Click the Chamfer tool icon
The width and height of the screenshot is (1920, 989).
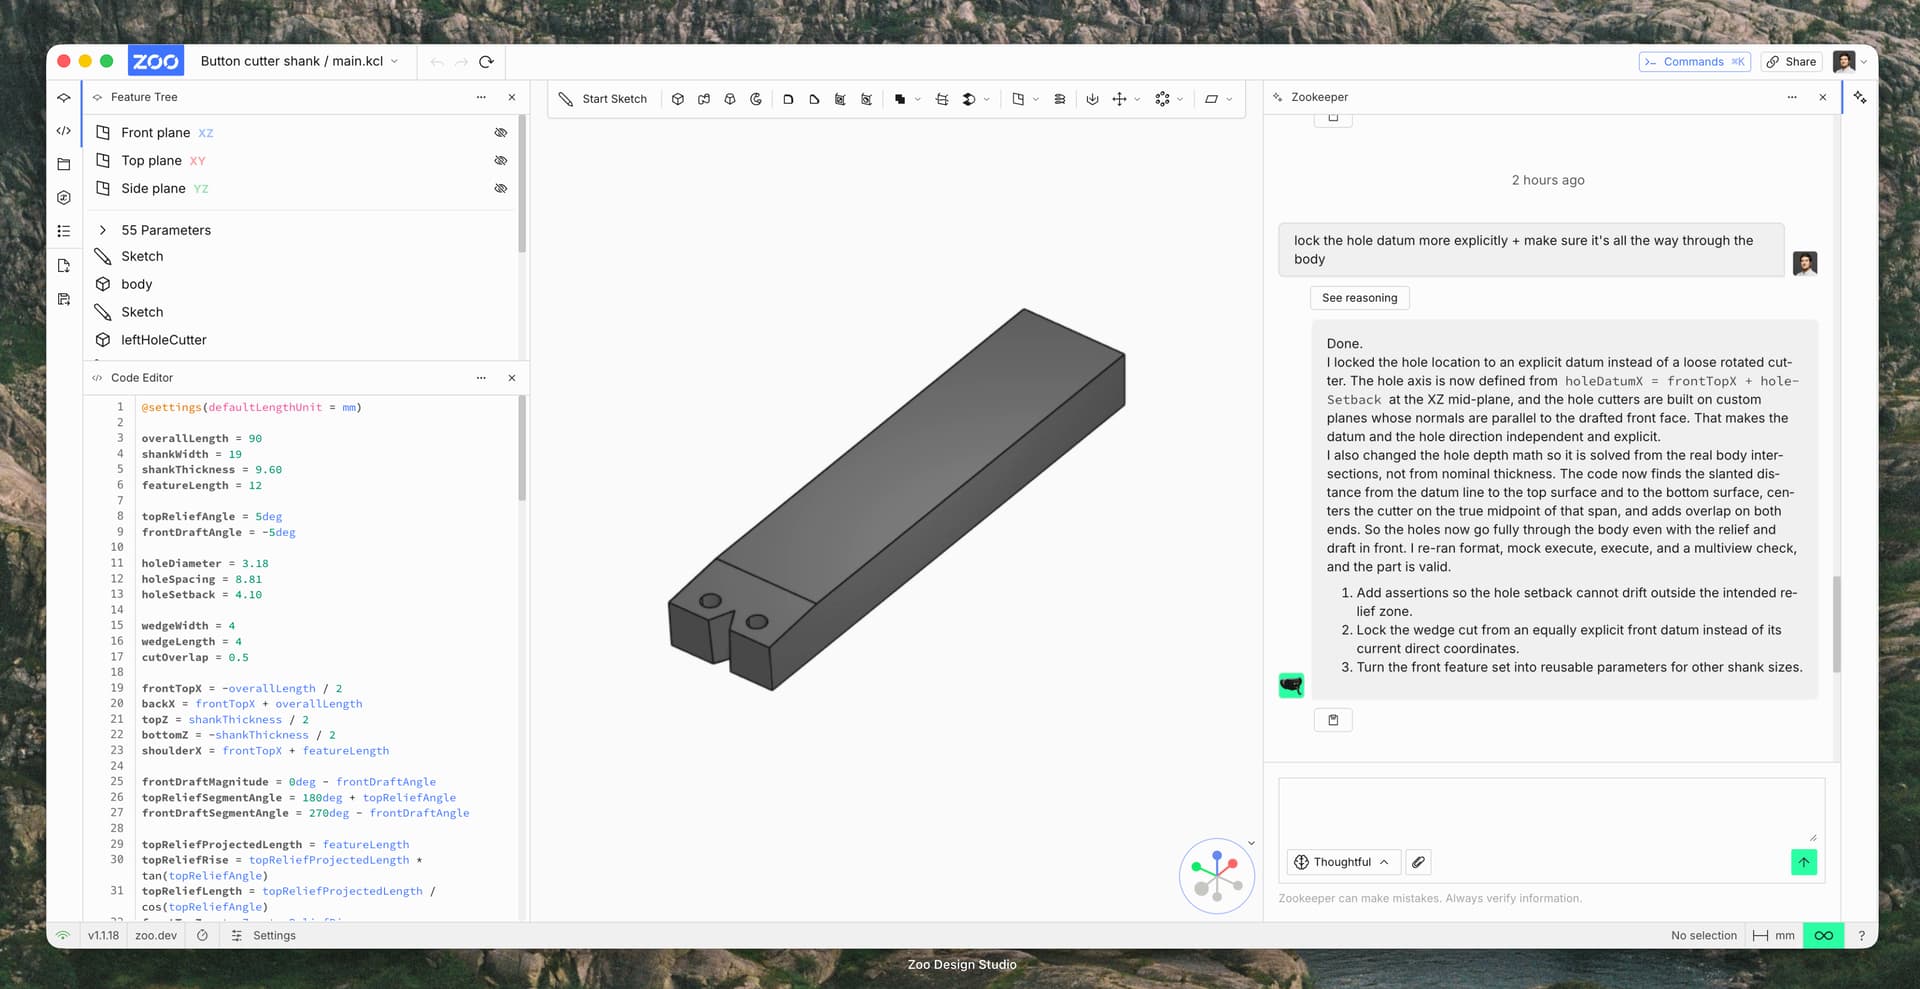(814, 99)
